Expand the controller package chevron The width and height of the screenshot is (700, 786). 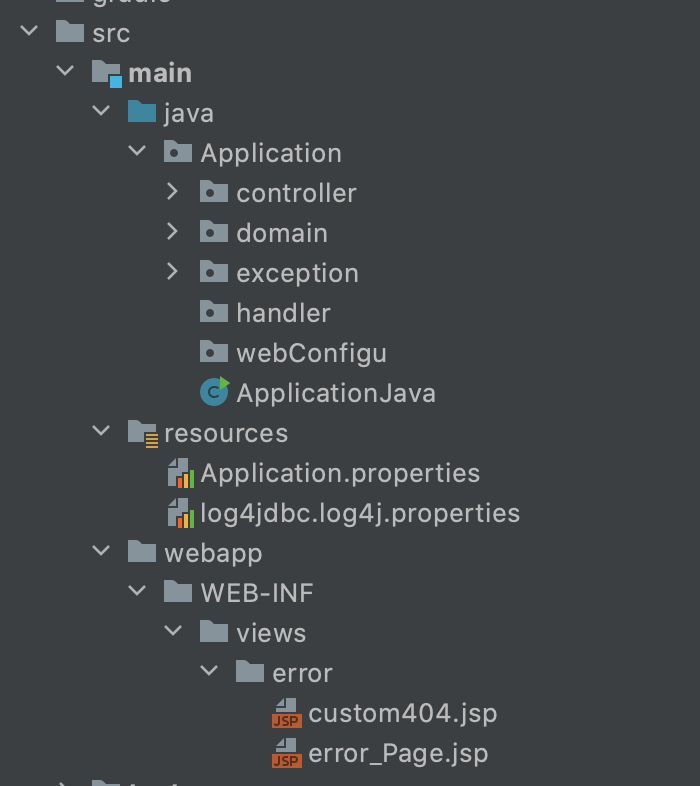pyautogui.click(x=172, y=191)
